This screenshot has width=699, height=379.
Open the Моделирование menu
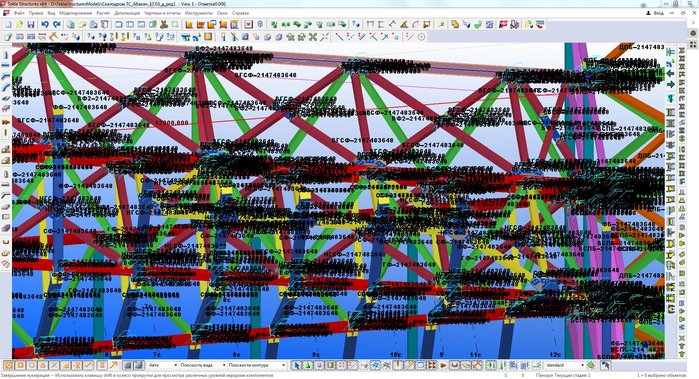[75, 13]
